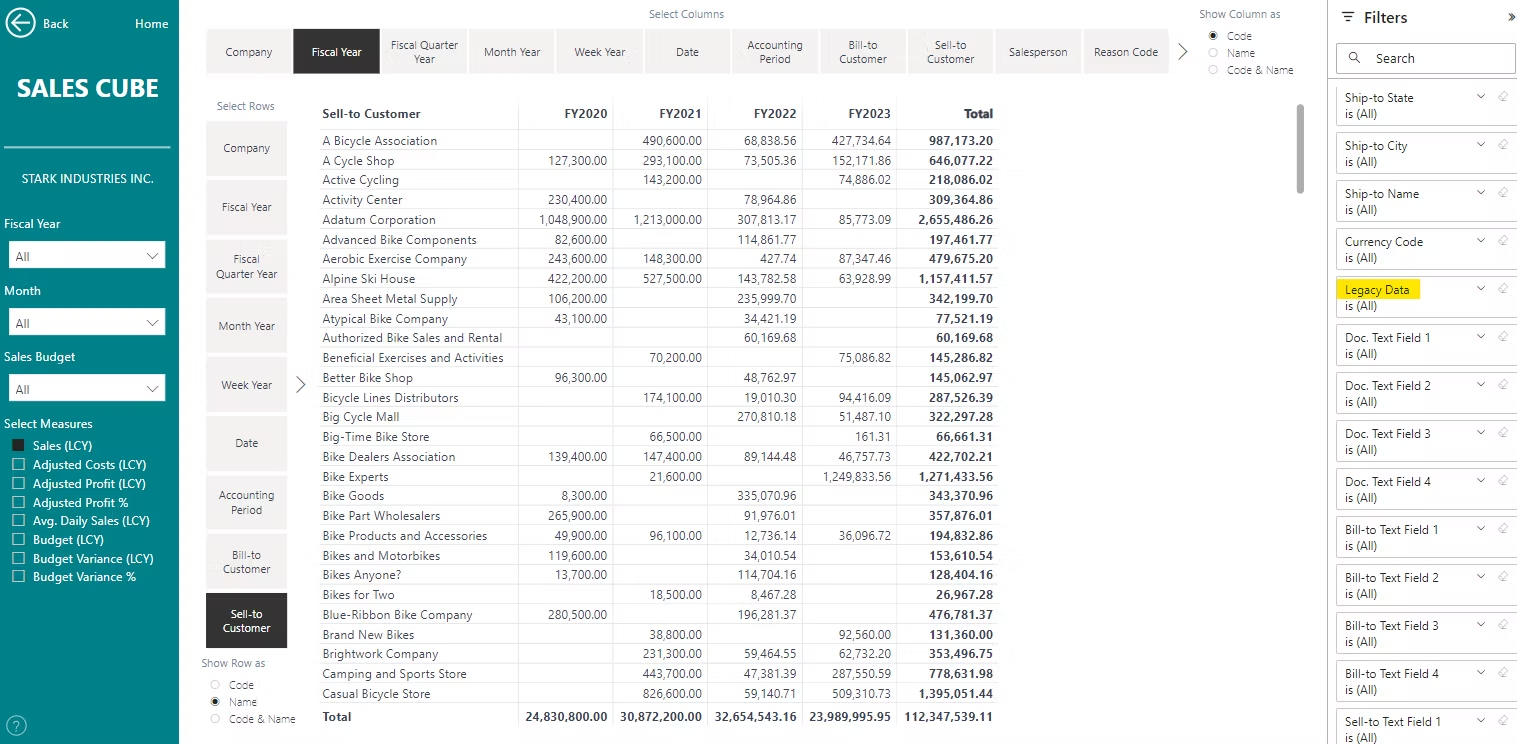Select Bill-to Customer as row
This screenshot has width=1517, height=744.
[246, 562]
